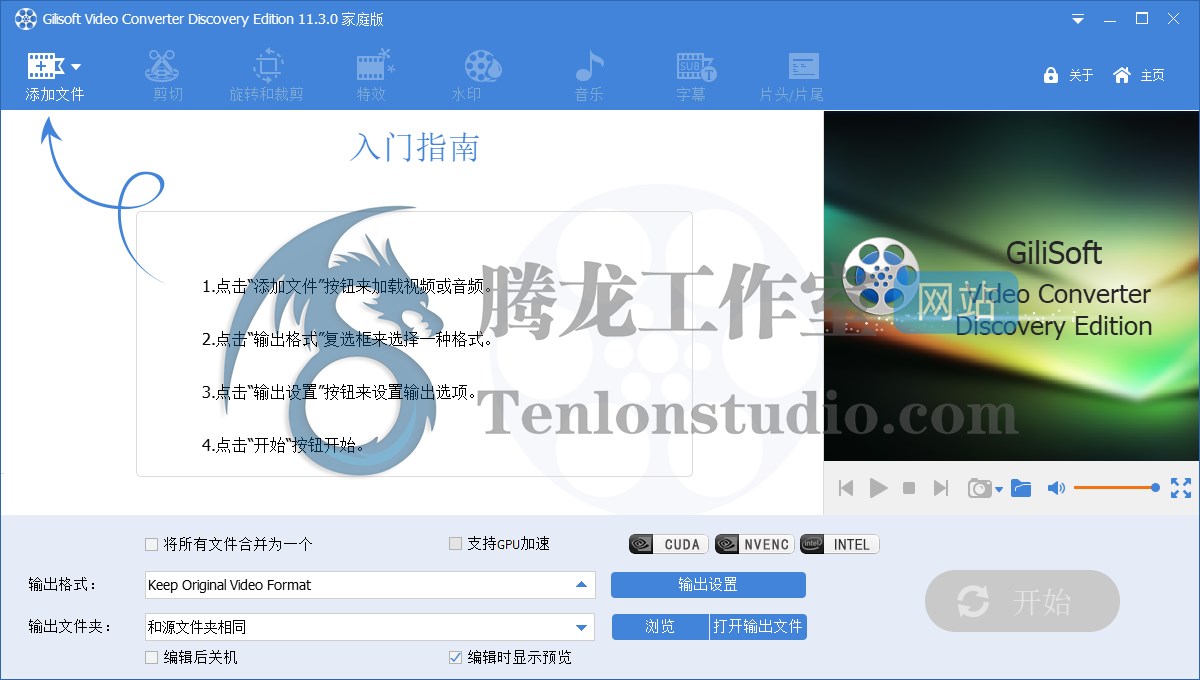
Task: Click the Add File (添加文件) icon
Action: [45, 66]
